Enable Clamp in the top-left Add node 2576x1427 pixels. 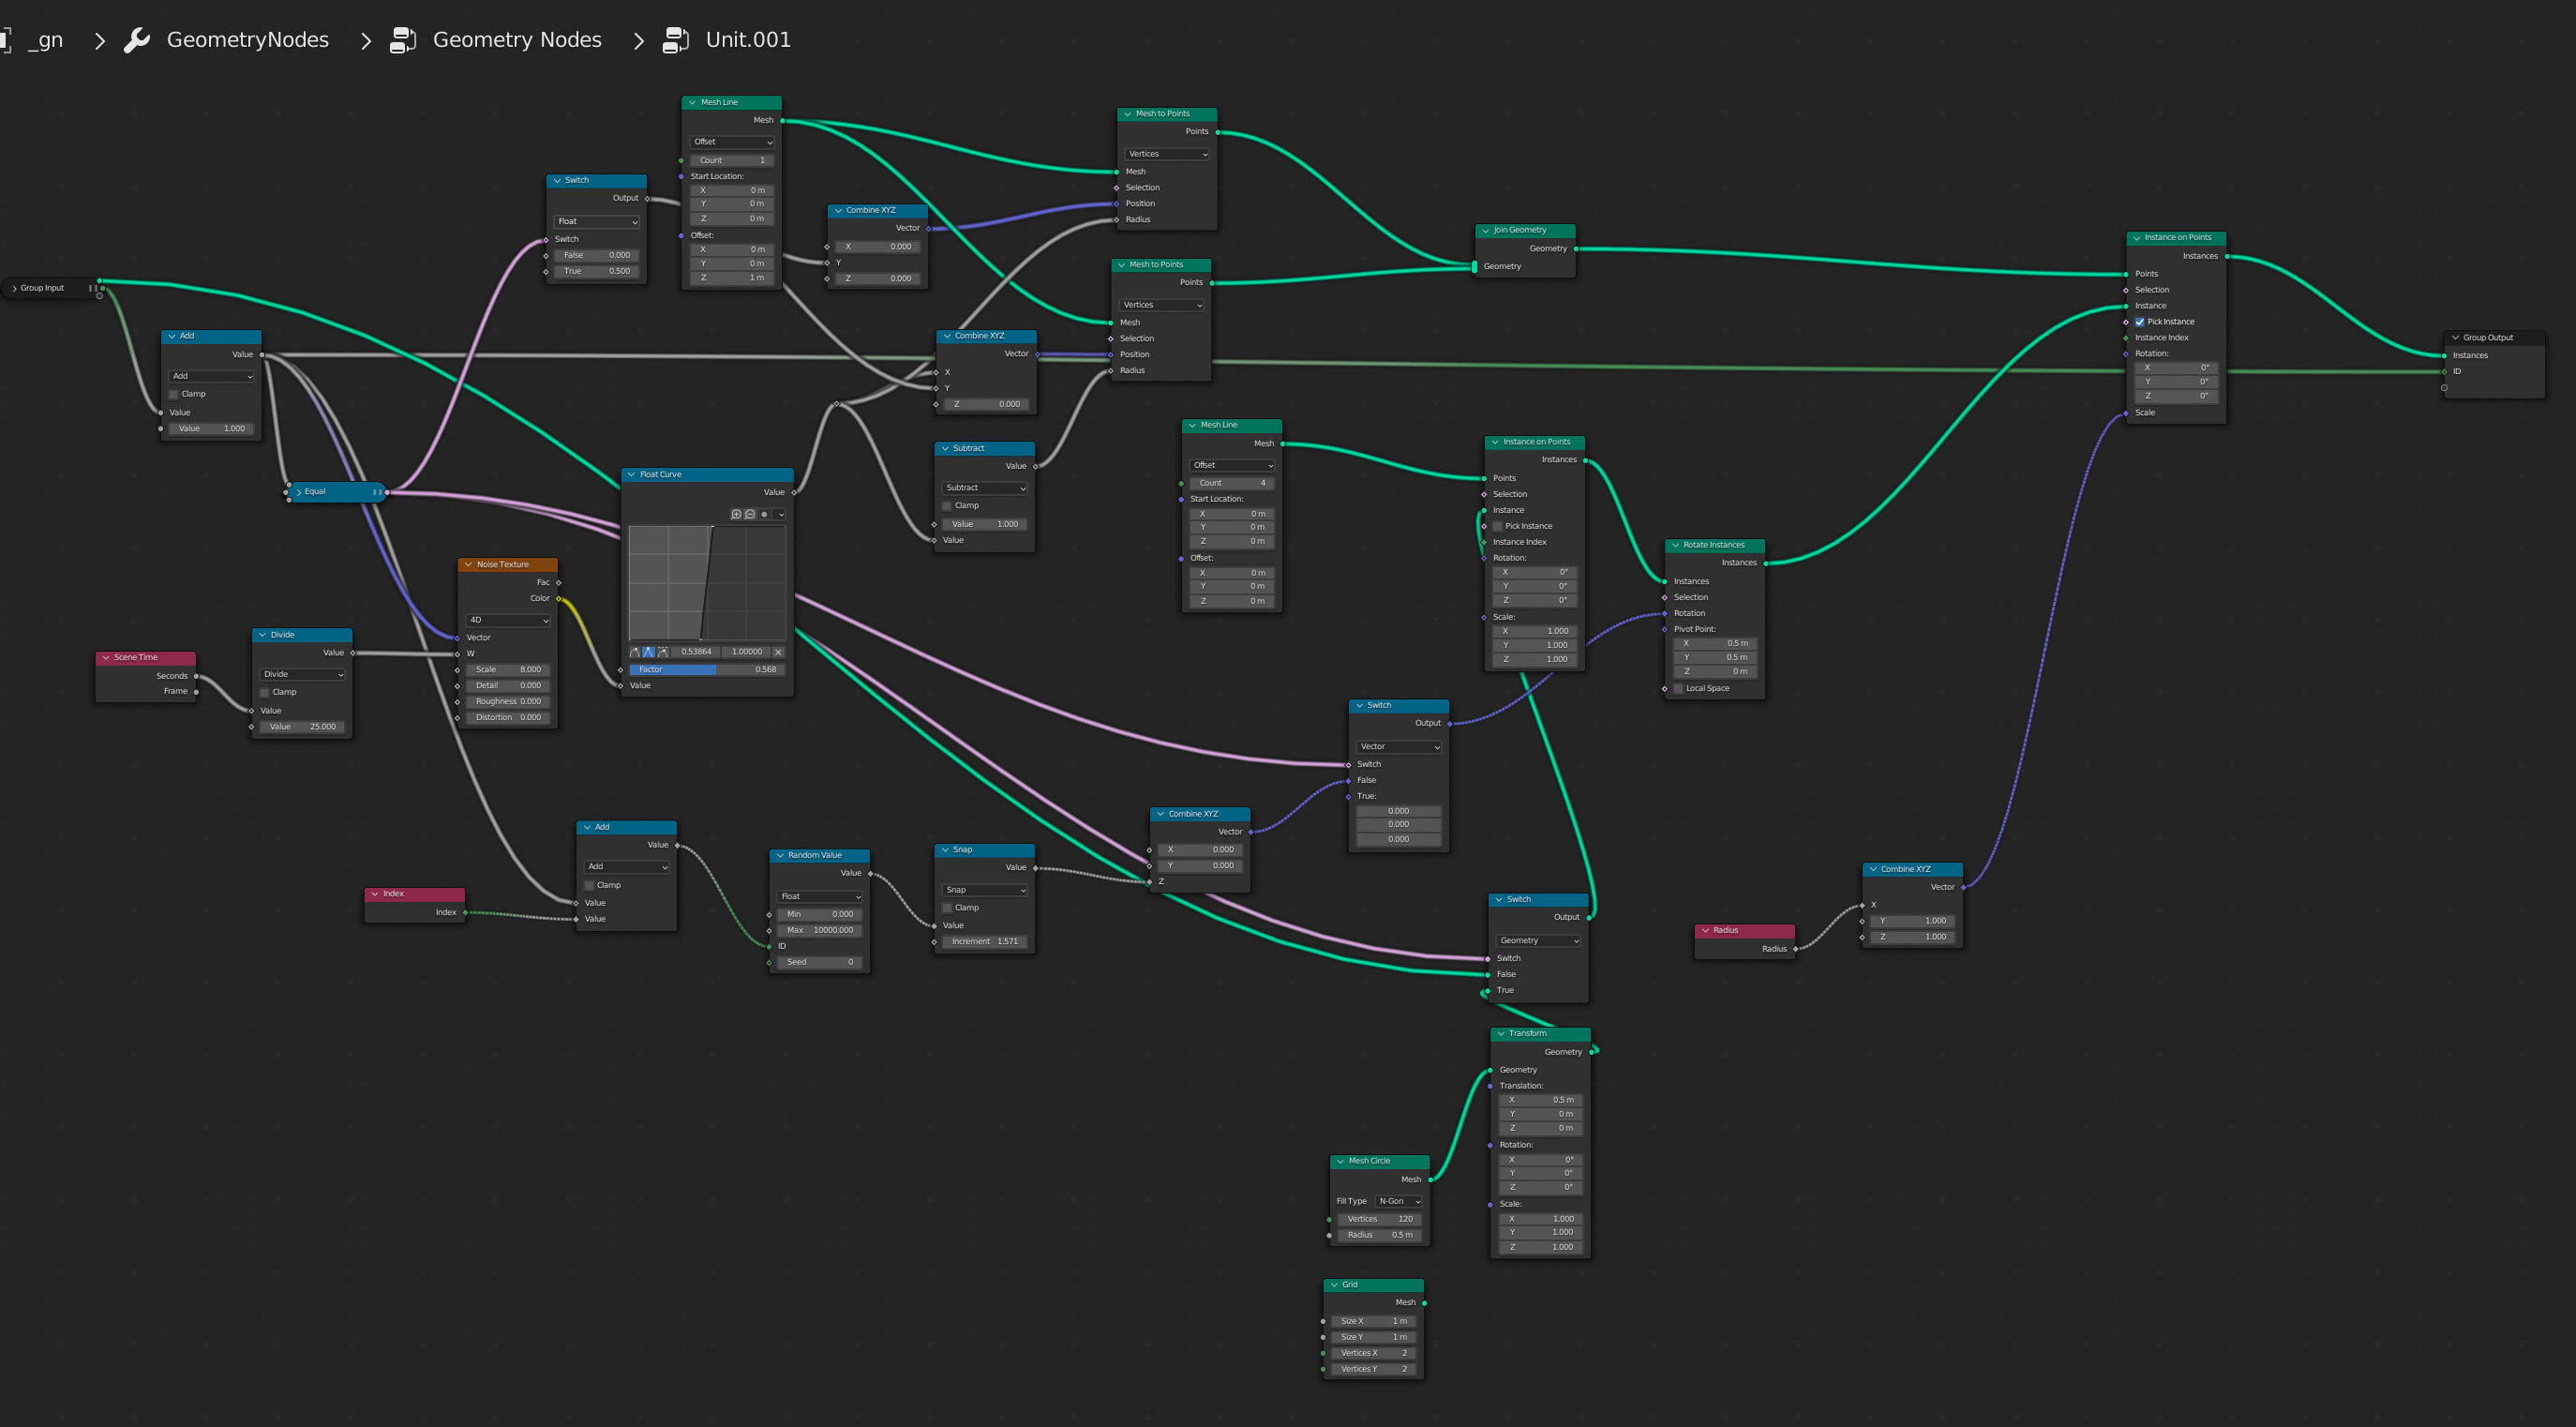pyautogui.click(x=174, y=394)
